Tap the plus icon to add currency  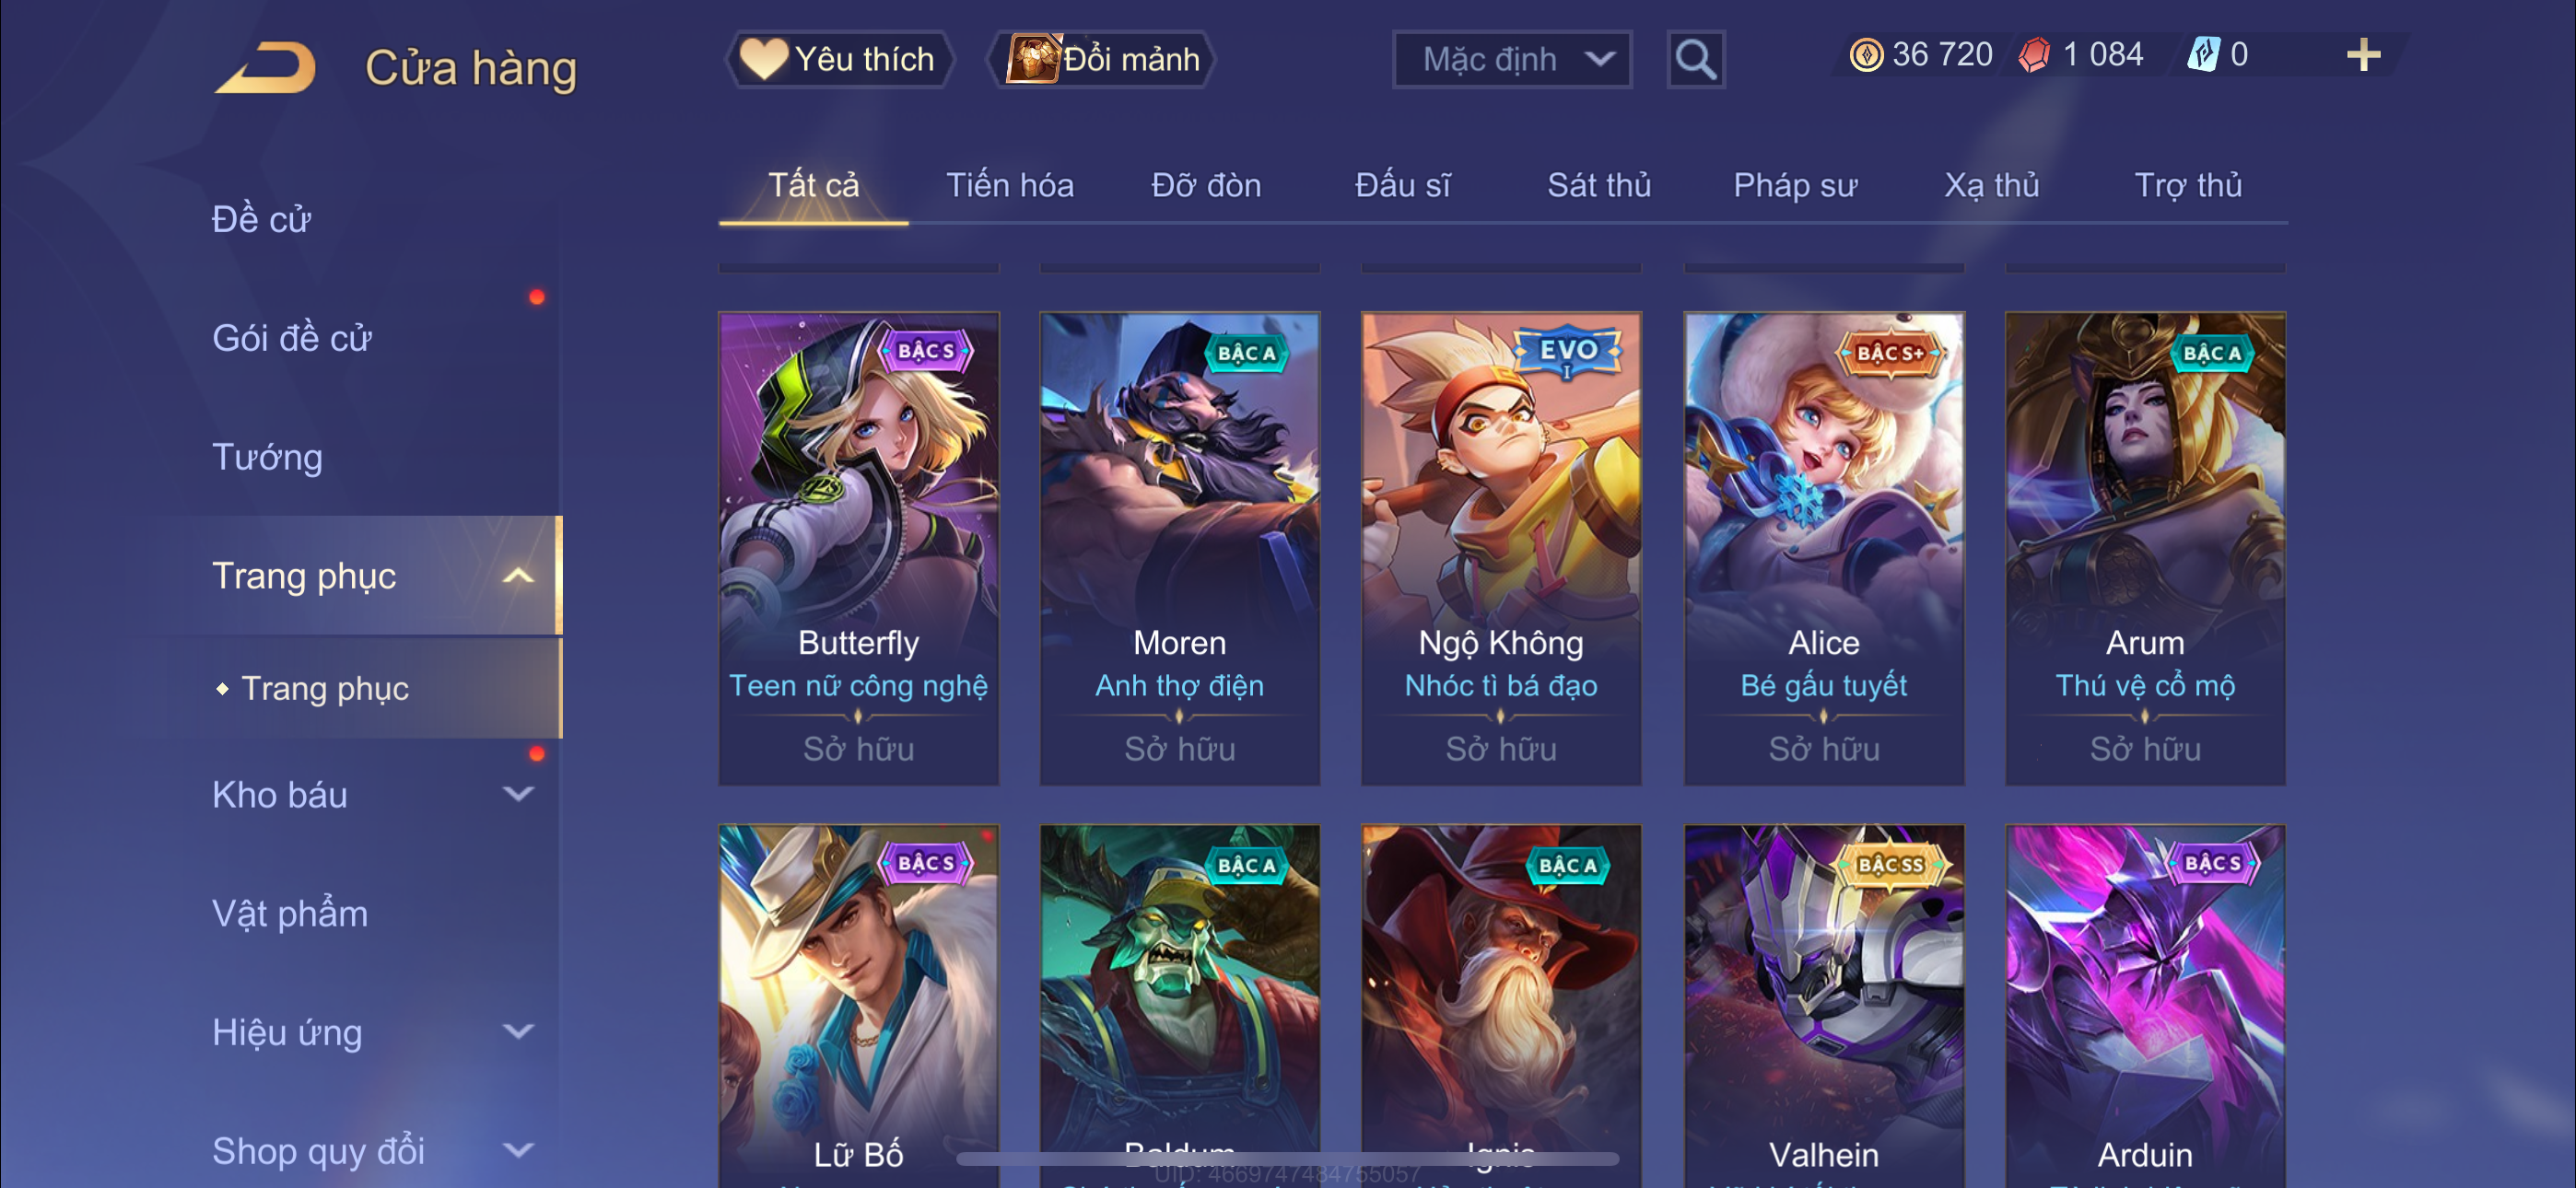tap(2363, 55)
